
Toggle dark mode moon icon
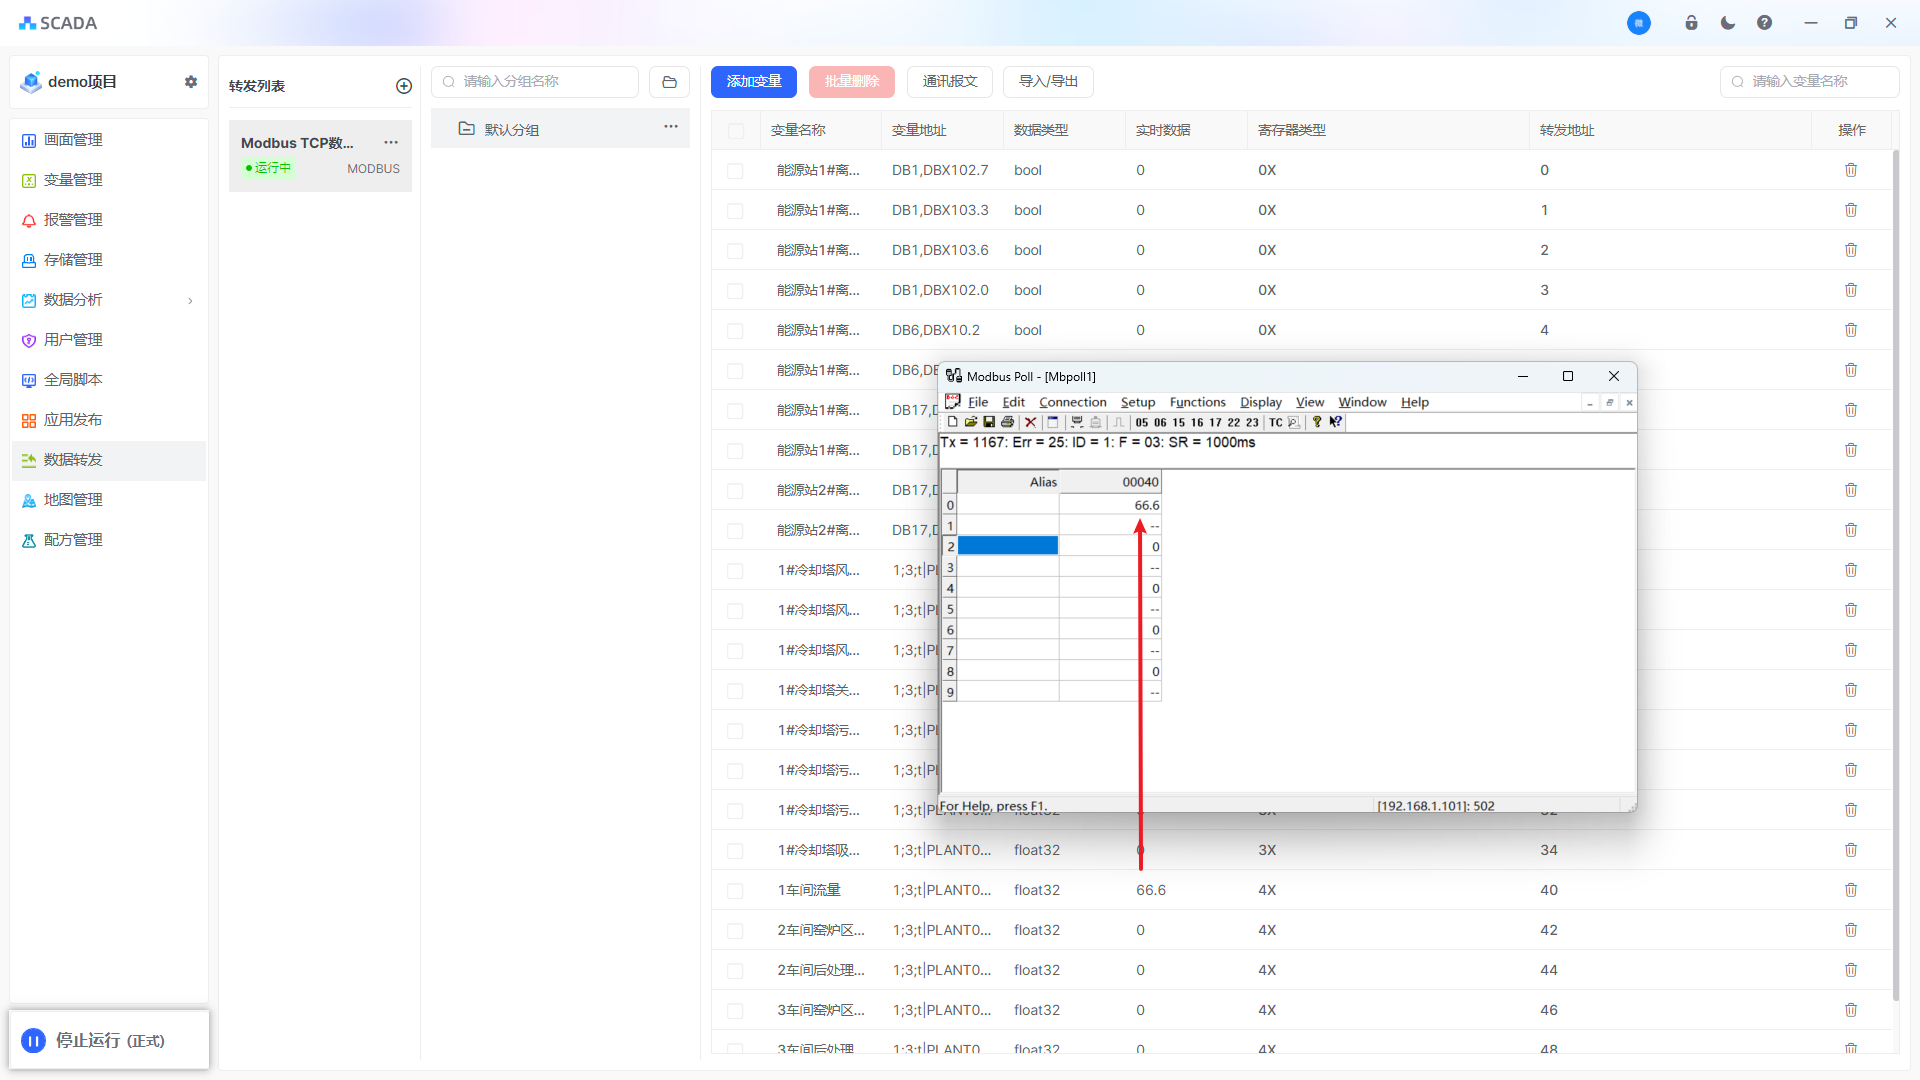[x=1727, y=23]
